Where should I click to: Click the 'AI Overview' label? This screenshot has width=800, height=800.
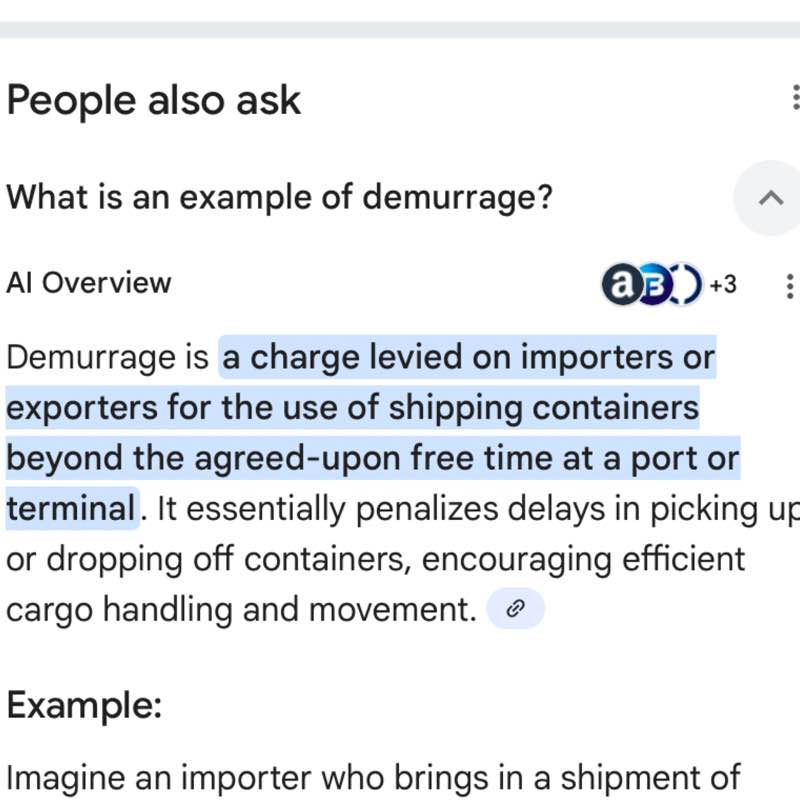click(88, 283)
